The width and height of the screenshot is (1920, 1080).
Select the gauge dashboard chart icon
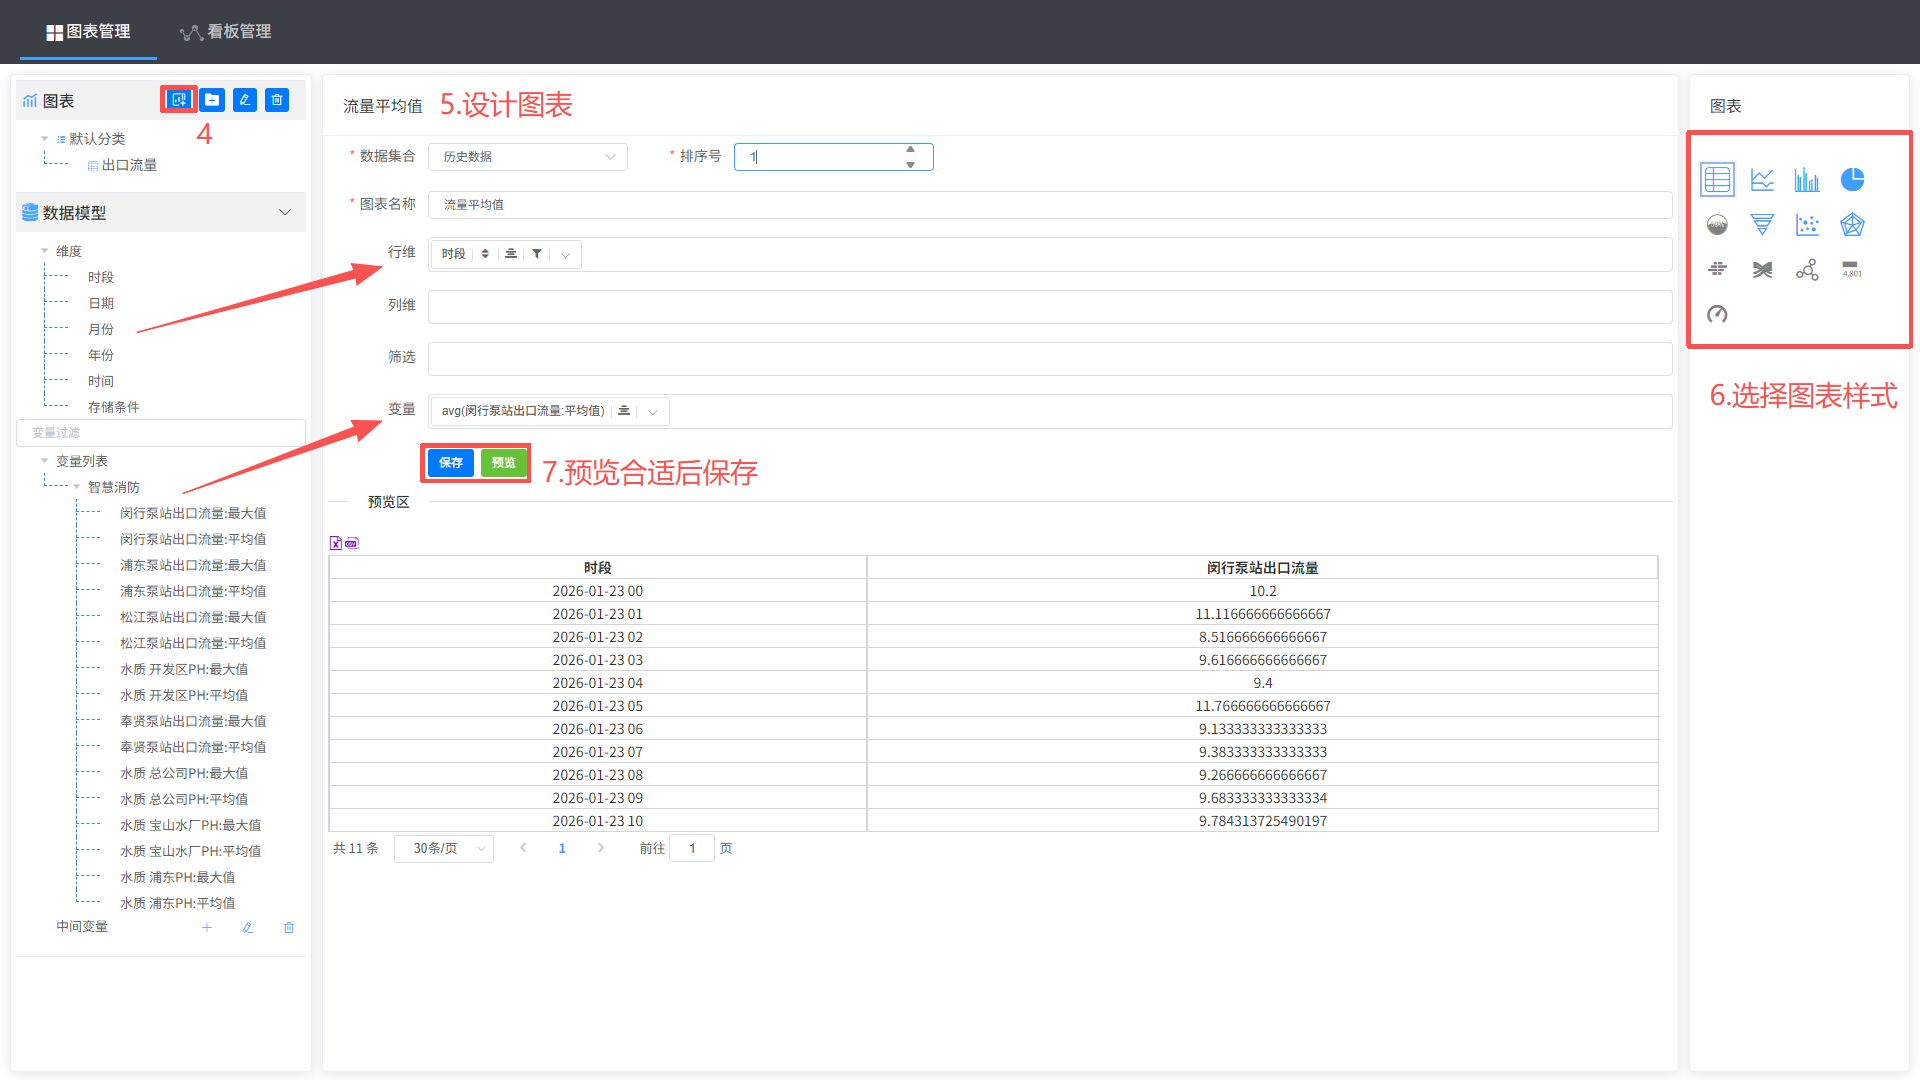[1717, 314]
